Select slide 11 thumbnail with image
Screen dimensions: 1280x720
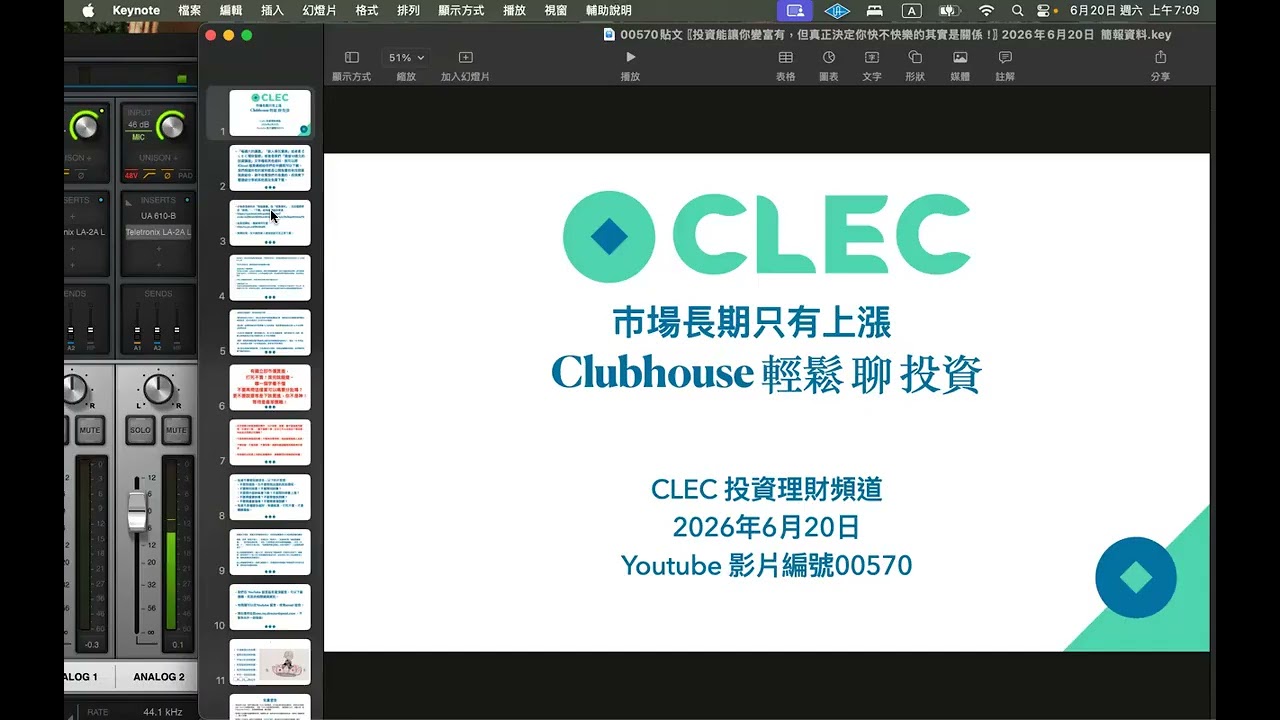[x=270, y=662]
